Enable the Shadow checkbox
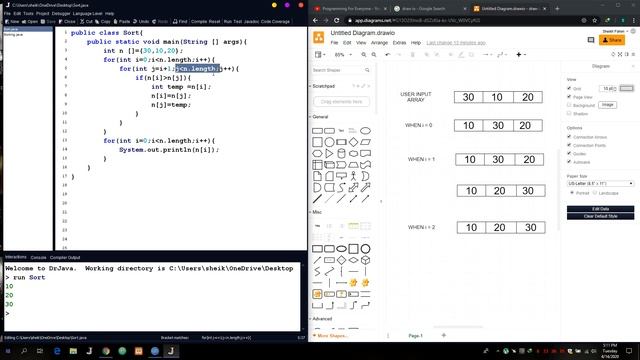Screen dimensions: 640x360 pos(569,113)
